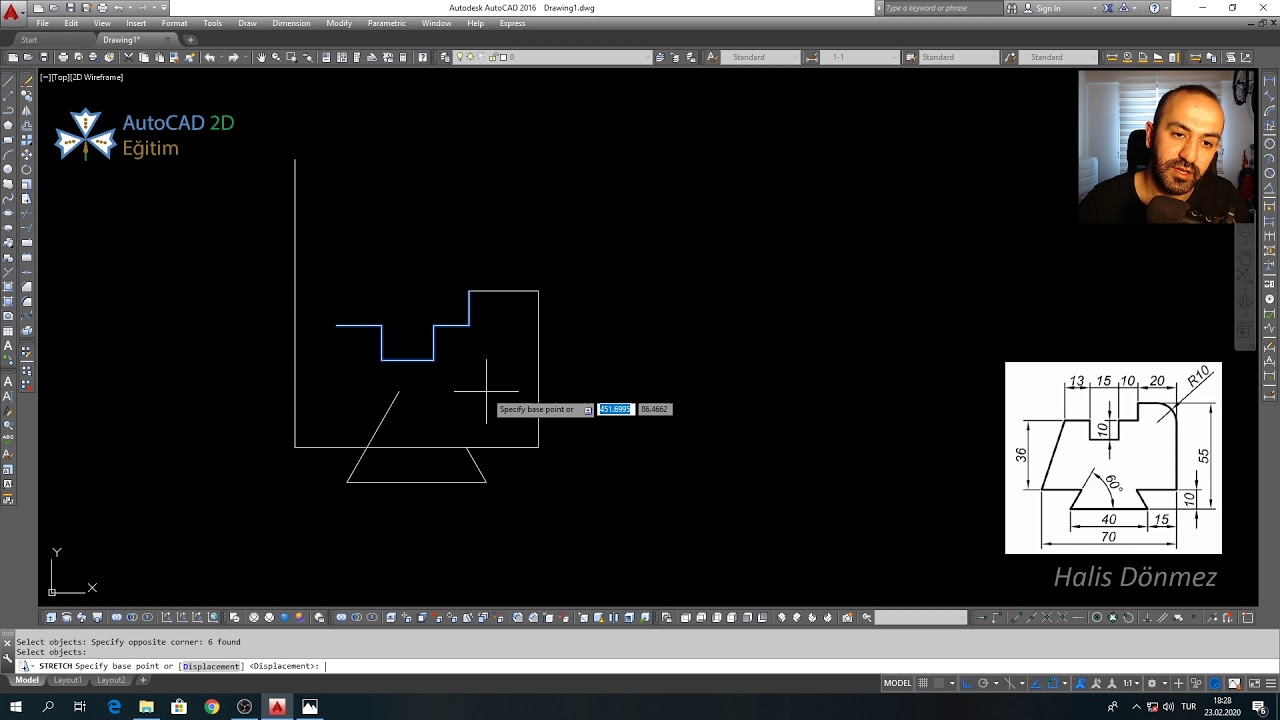Open Google Chrome from Windows taskbar
The width and height of the screenshot is (1280, 720).
(x=212, y=707)
